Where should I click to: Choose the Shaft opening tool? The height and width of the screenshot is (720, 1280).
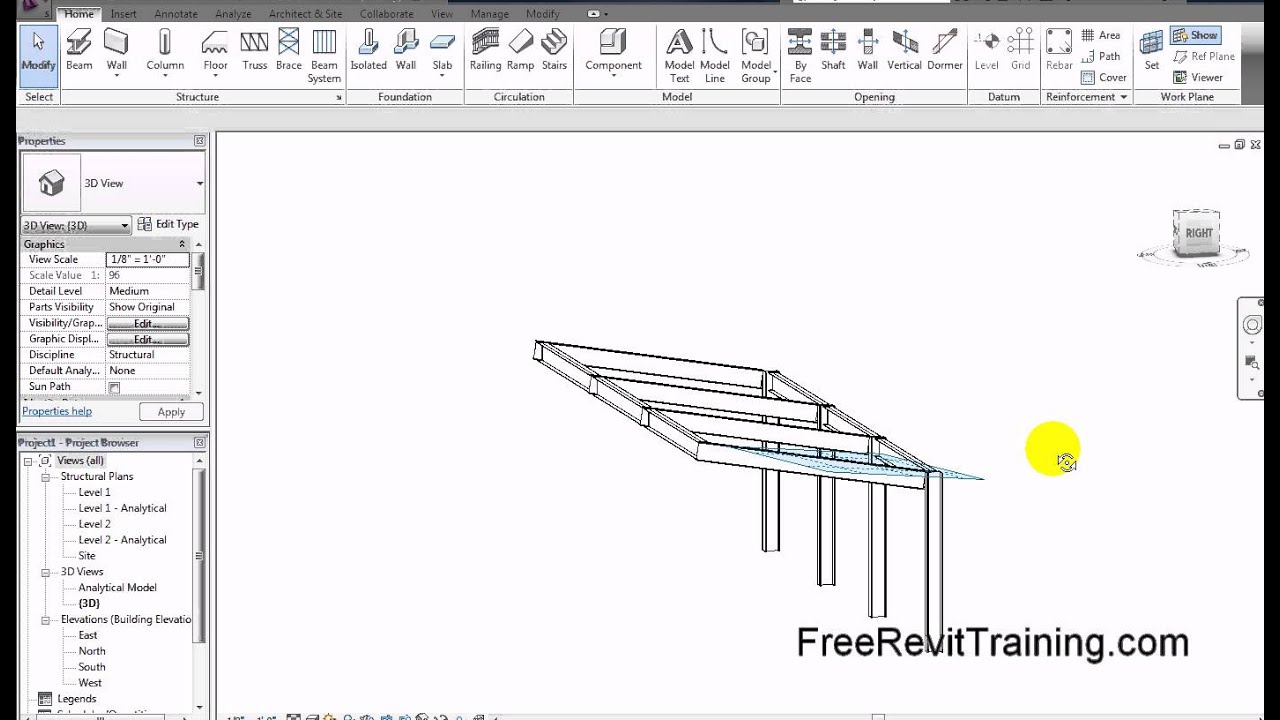(833, 50)
